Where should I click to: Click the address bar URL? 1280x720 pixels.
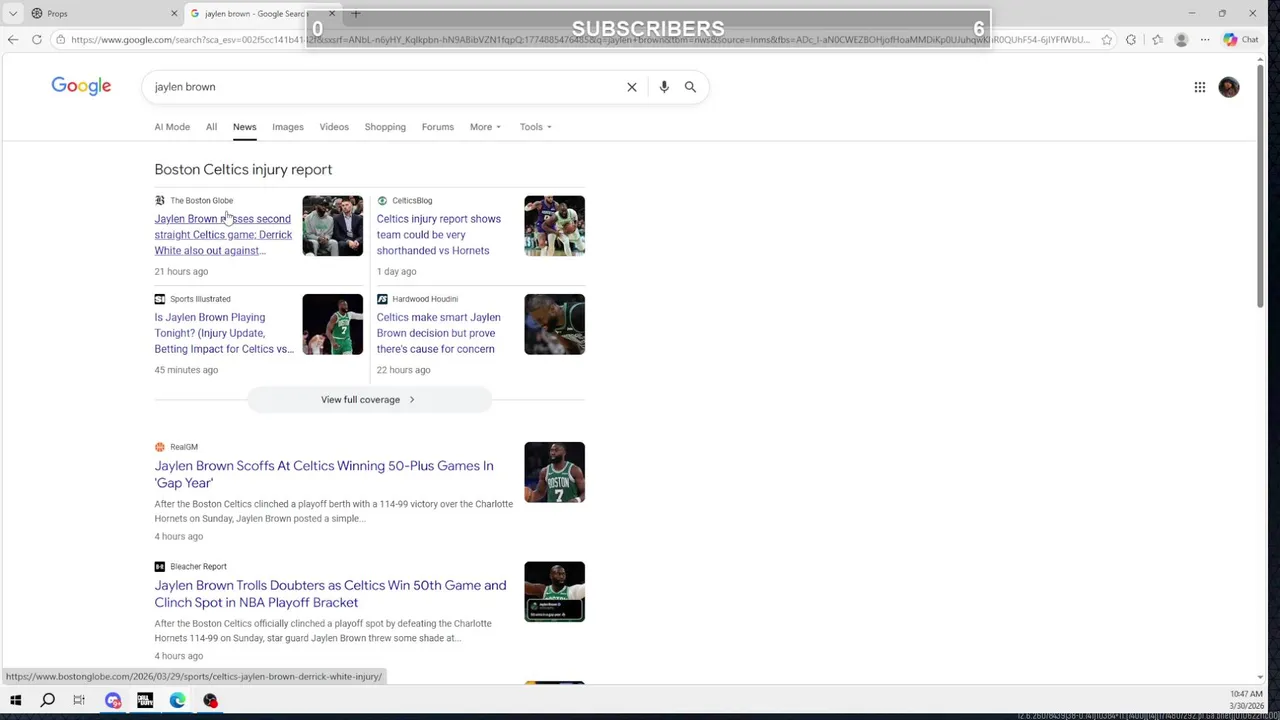[x=580, y=40]
